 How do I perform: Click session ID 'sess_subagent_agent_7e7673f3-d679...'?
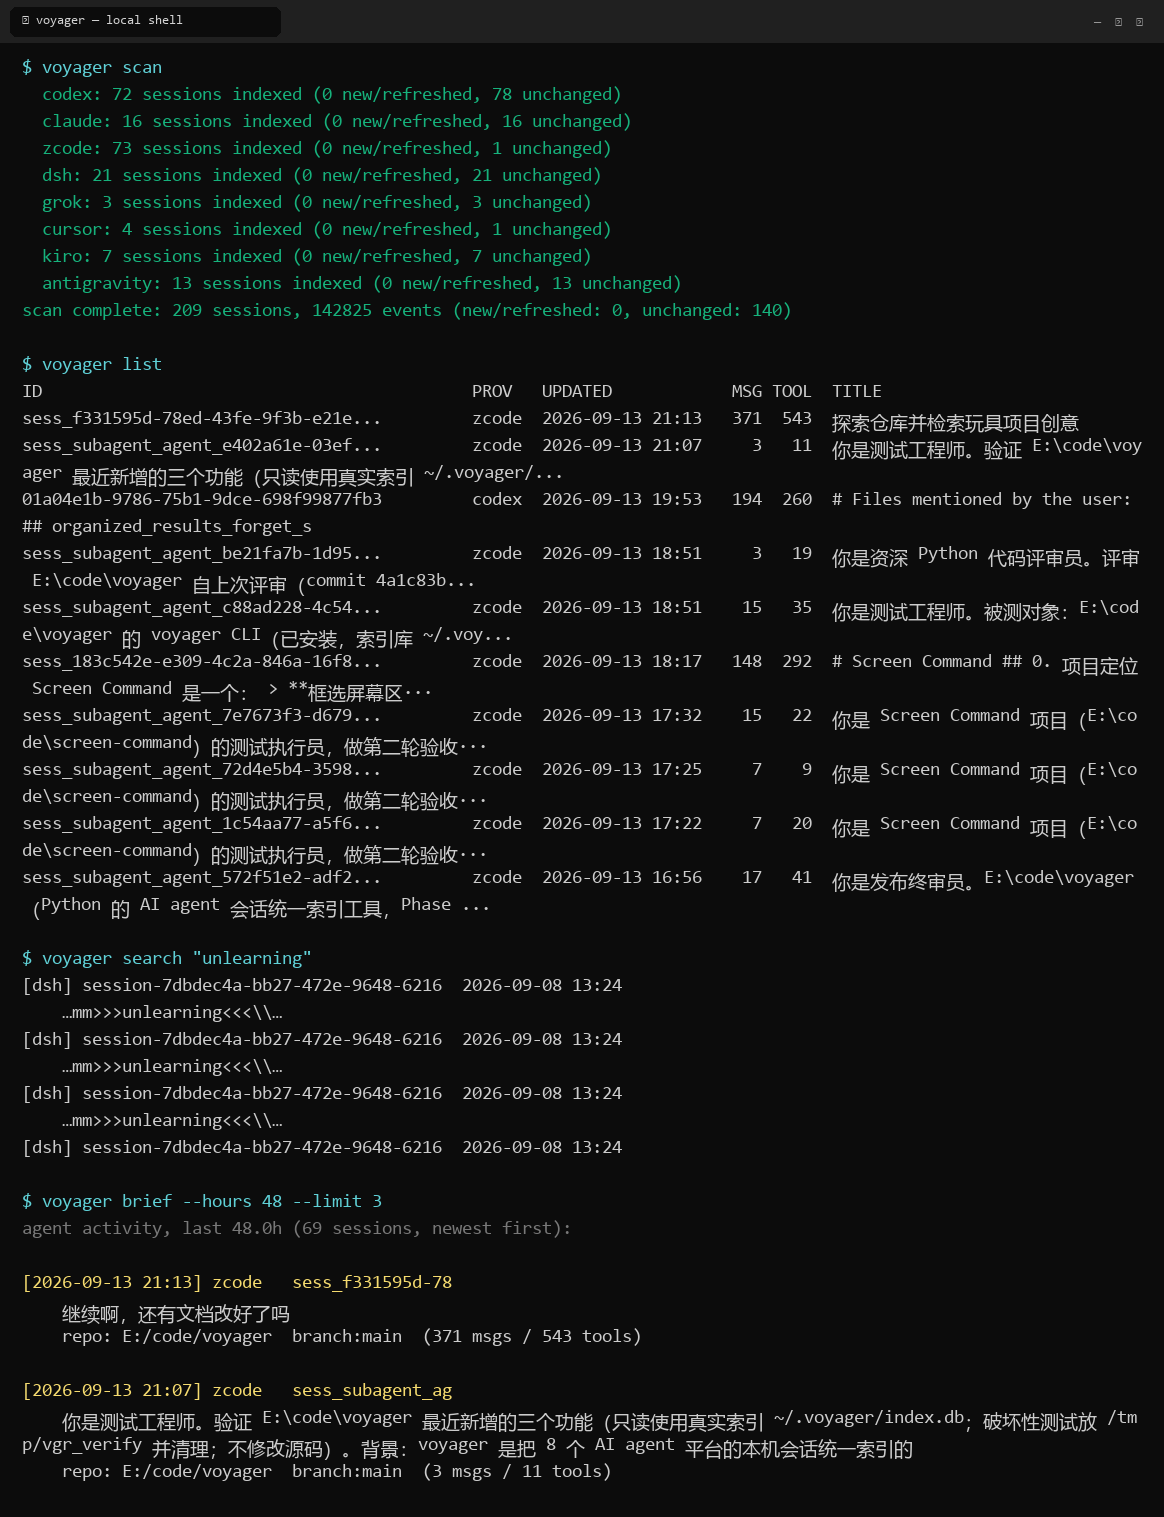click(x=202, y=715)
